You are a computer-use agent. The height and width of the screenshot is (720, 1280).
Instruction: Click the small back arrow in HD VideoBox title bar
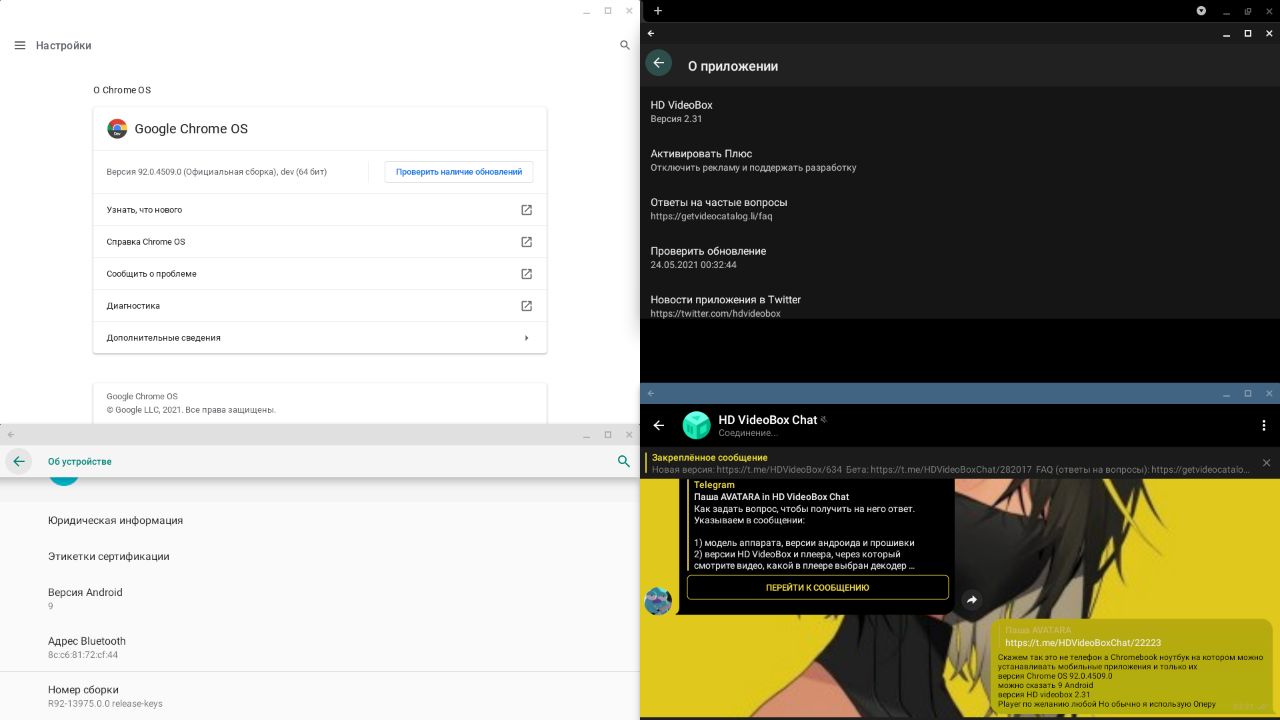click(x=651, y=33)
